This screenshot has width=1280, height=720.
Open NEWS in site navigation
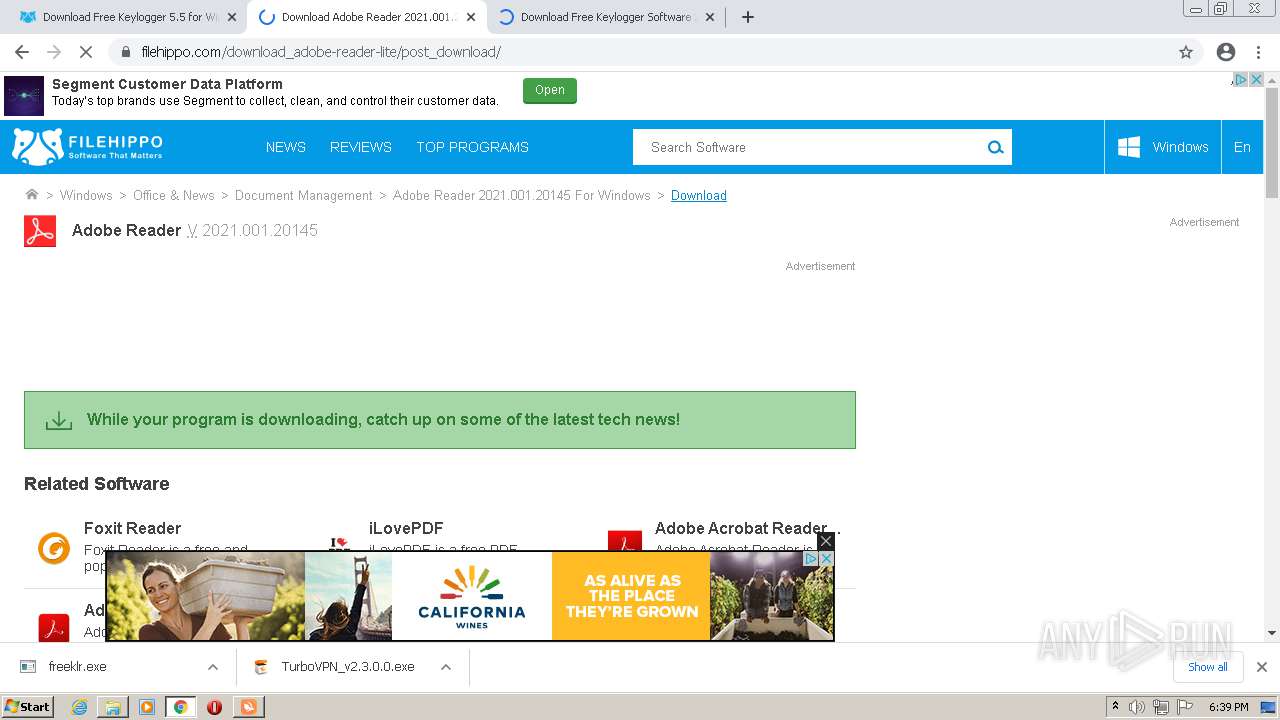point(286,147)
